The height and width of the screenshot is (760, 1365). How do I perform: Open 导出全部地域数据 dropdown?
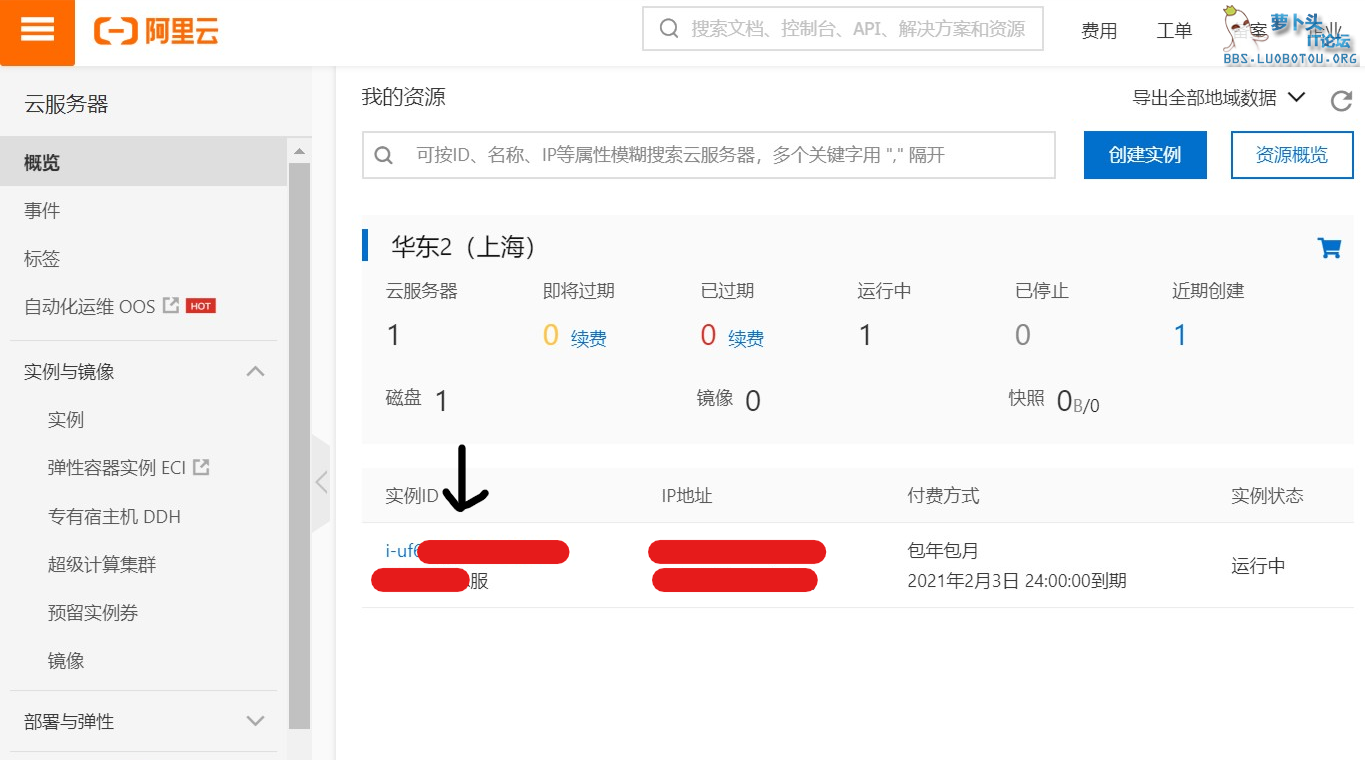[1218, 98]
